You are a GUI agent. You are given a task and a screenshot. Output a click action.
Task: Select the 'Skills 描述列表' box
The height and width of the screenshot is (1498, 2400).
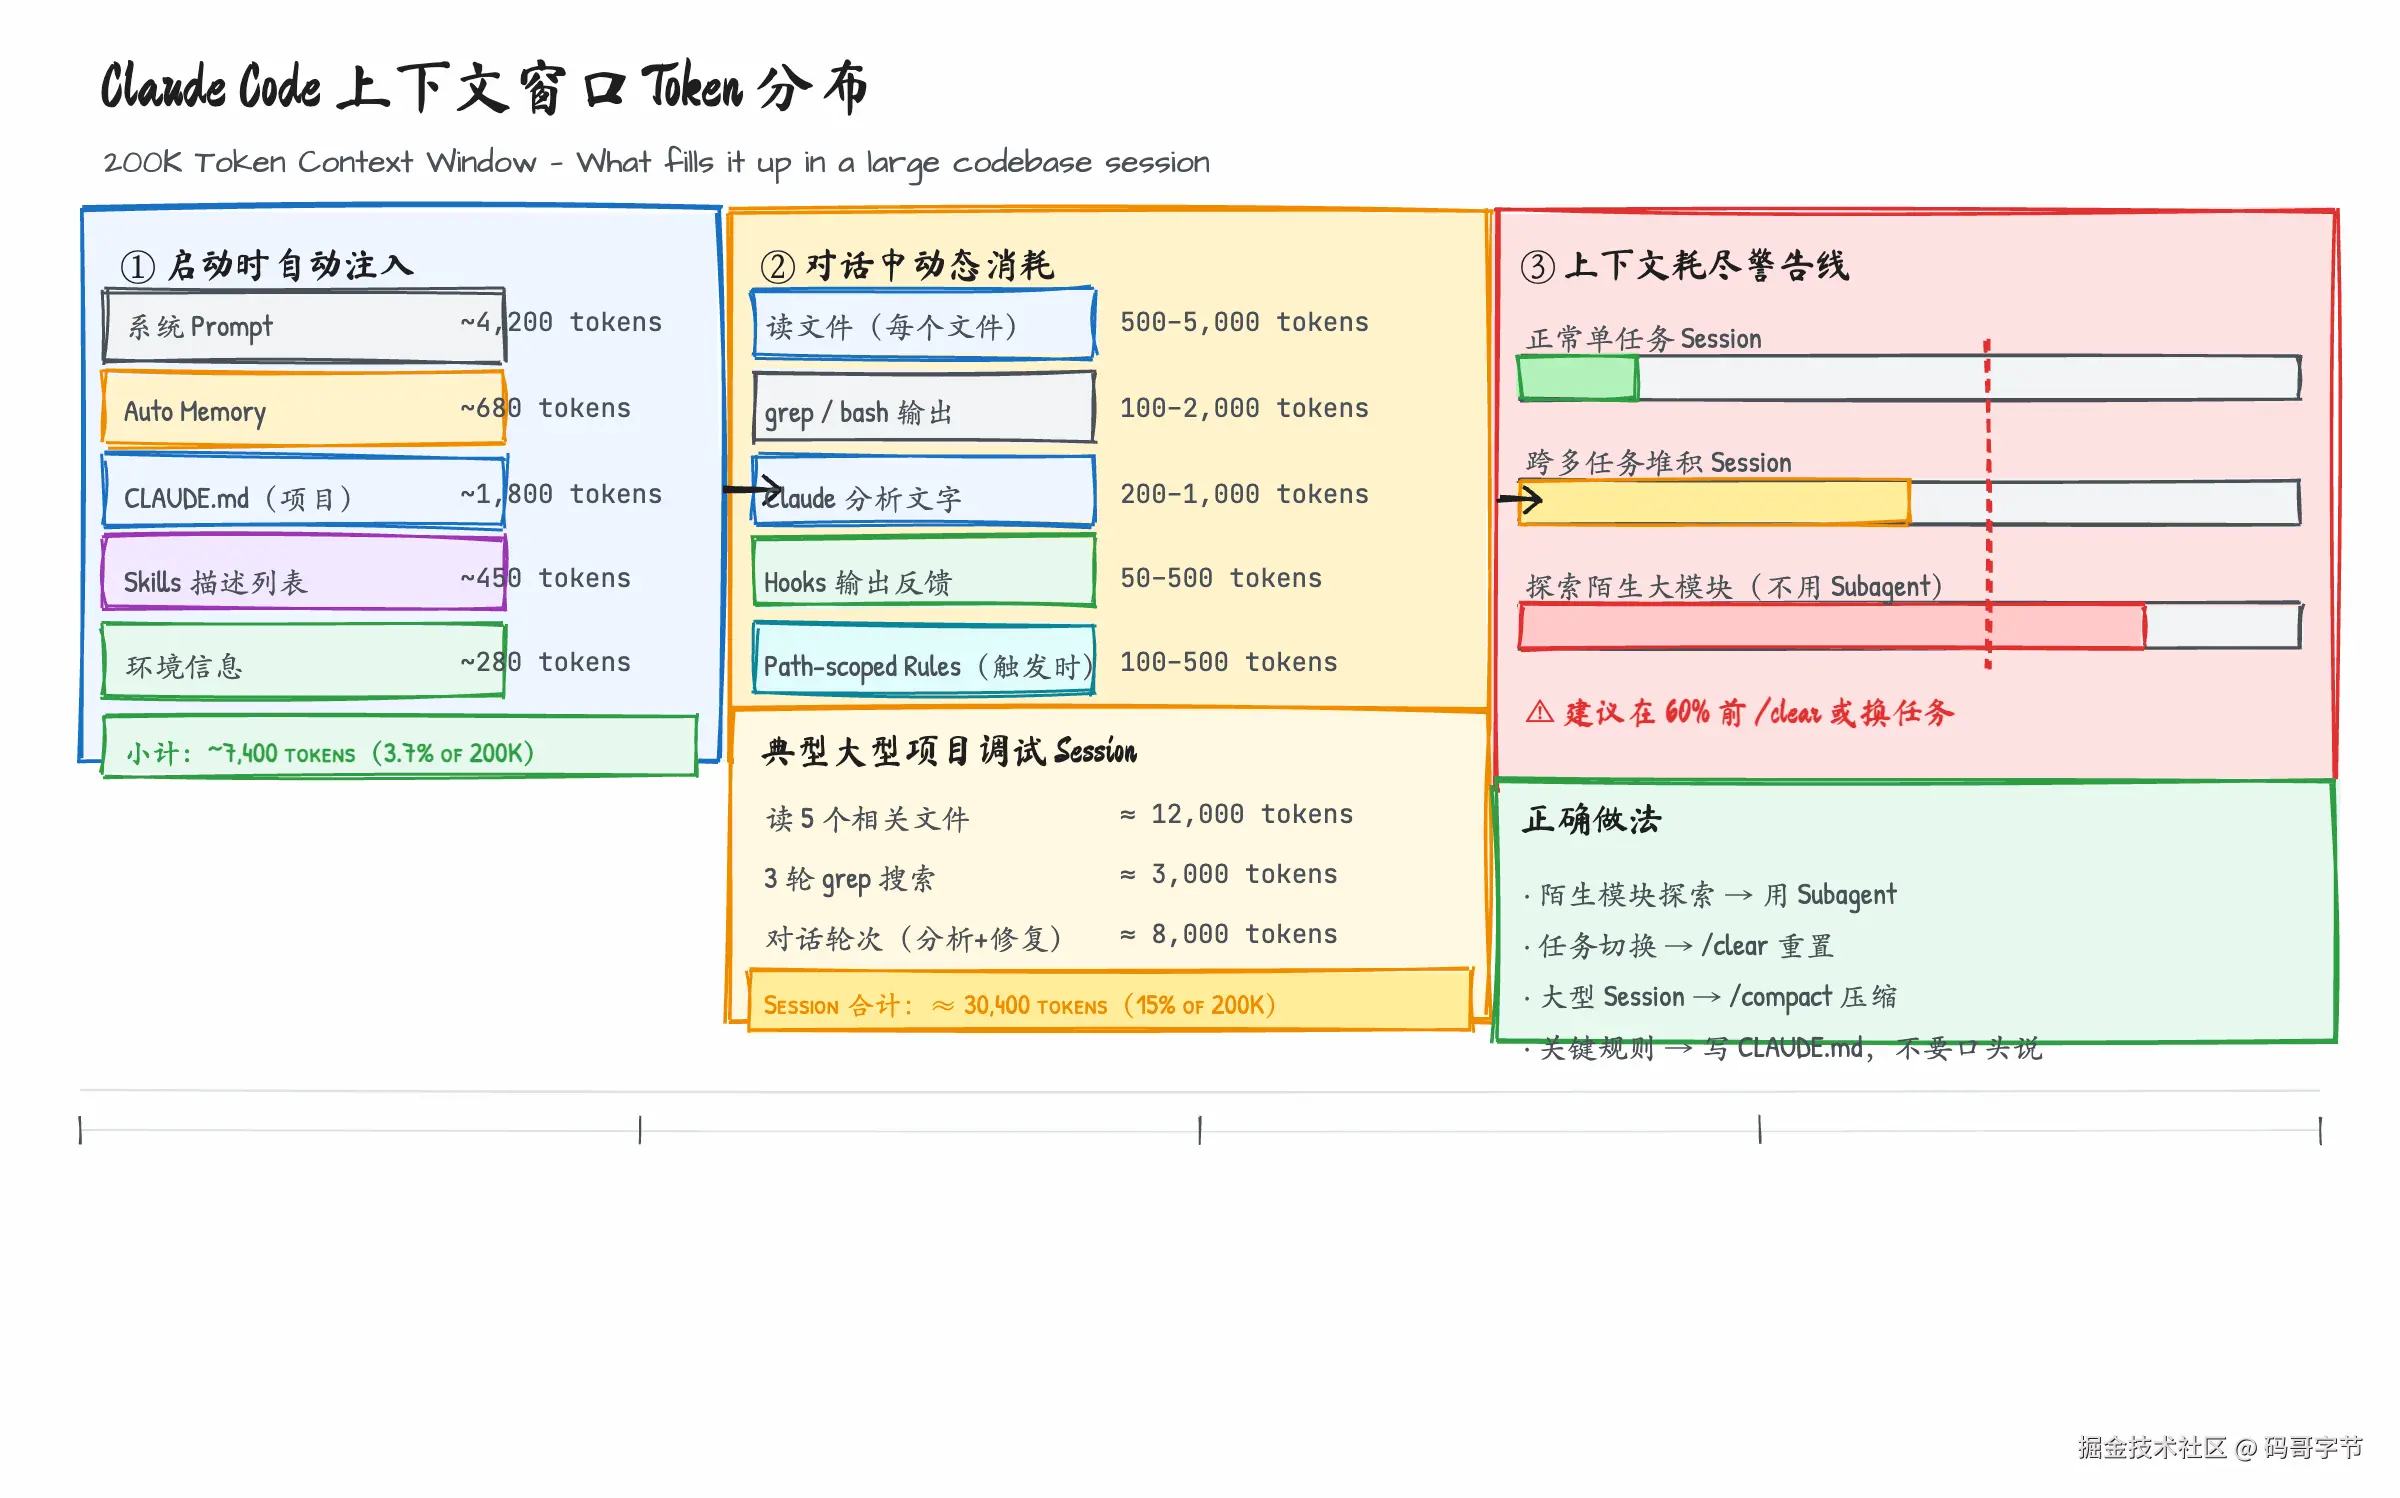[304, 573]
